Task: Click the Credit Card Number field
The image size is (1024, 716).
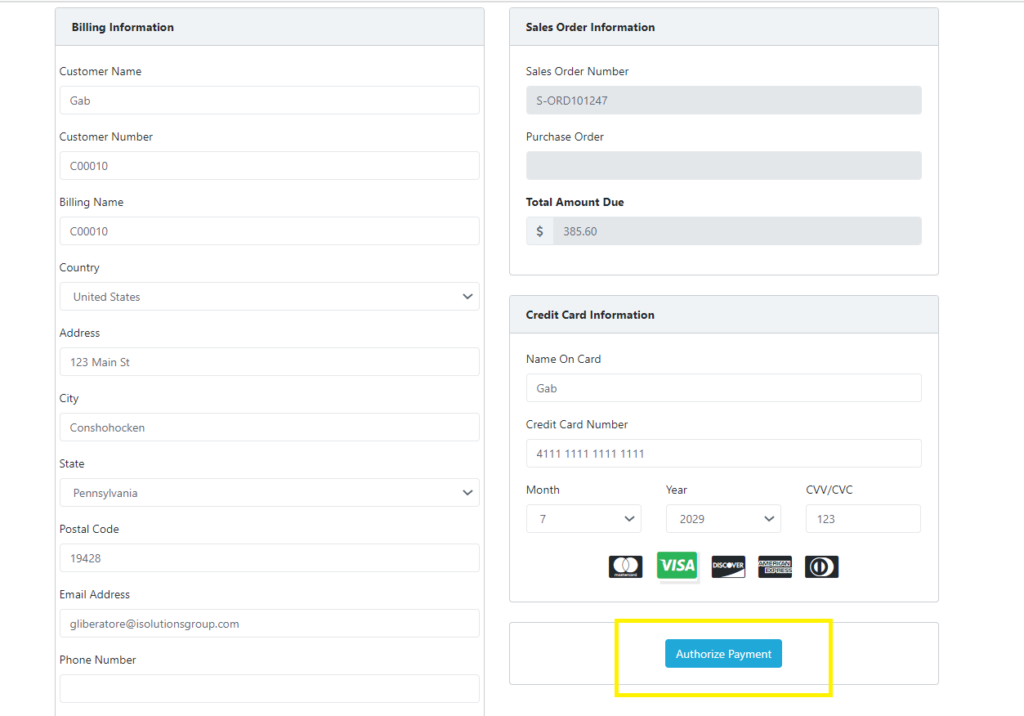Action: [x=723, y=454]
